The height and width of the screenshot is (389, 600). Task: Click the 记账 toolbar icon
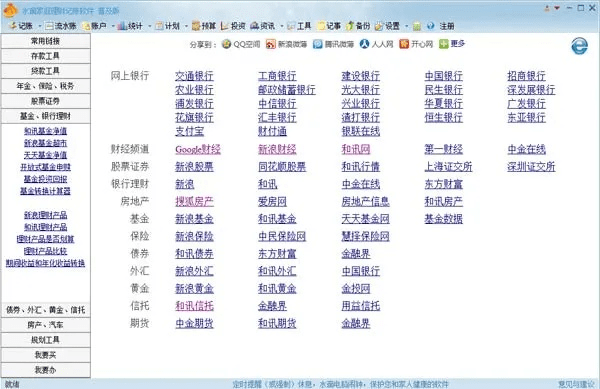(x=13, y=26)
